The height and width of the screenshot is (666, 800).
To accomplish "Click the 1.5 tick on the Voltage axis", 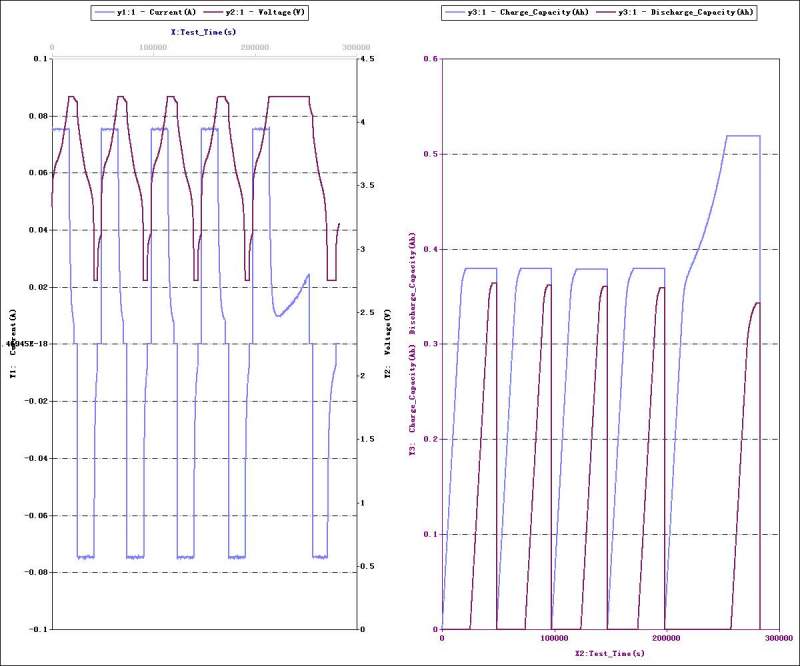I will pyautogui.click(x=367, y=439).
